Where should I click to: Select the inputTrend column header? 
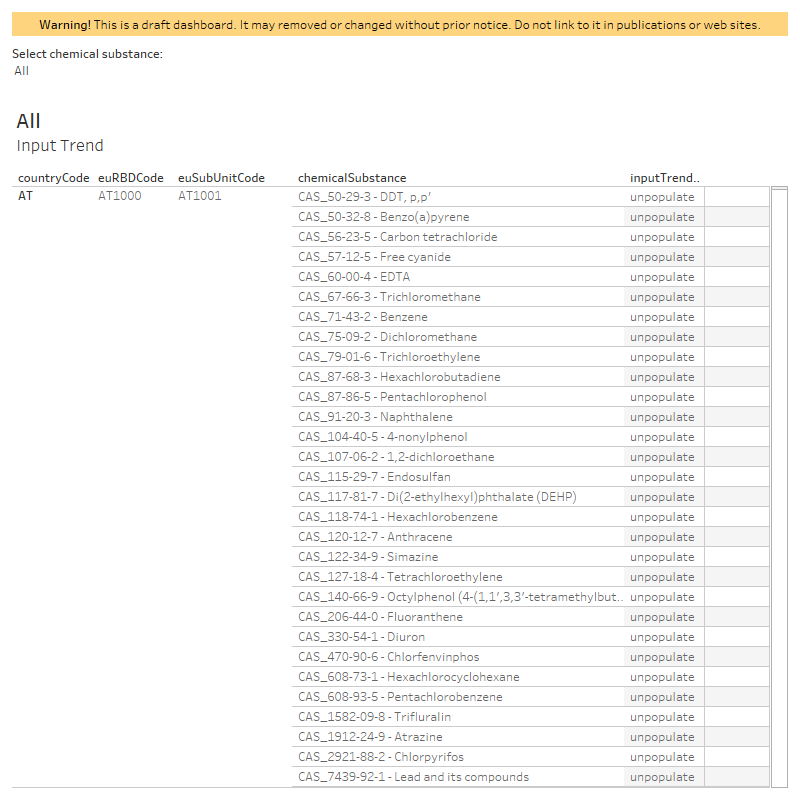[664, 178]
